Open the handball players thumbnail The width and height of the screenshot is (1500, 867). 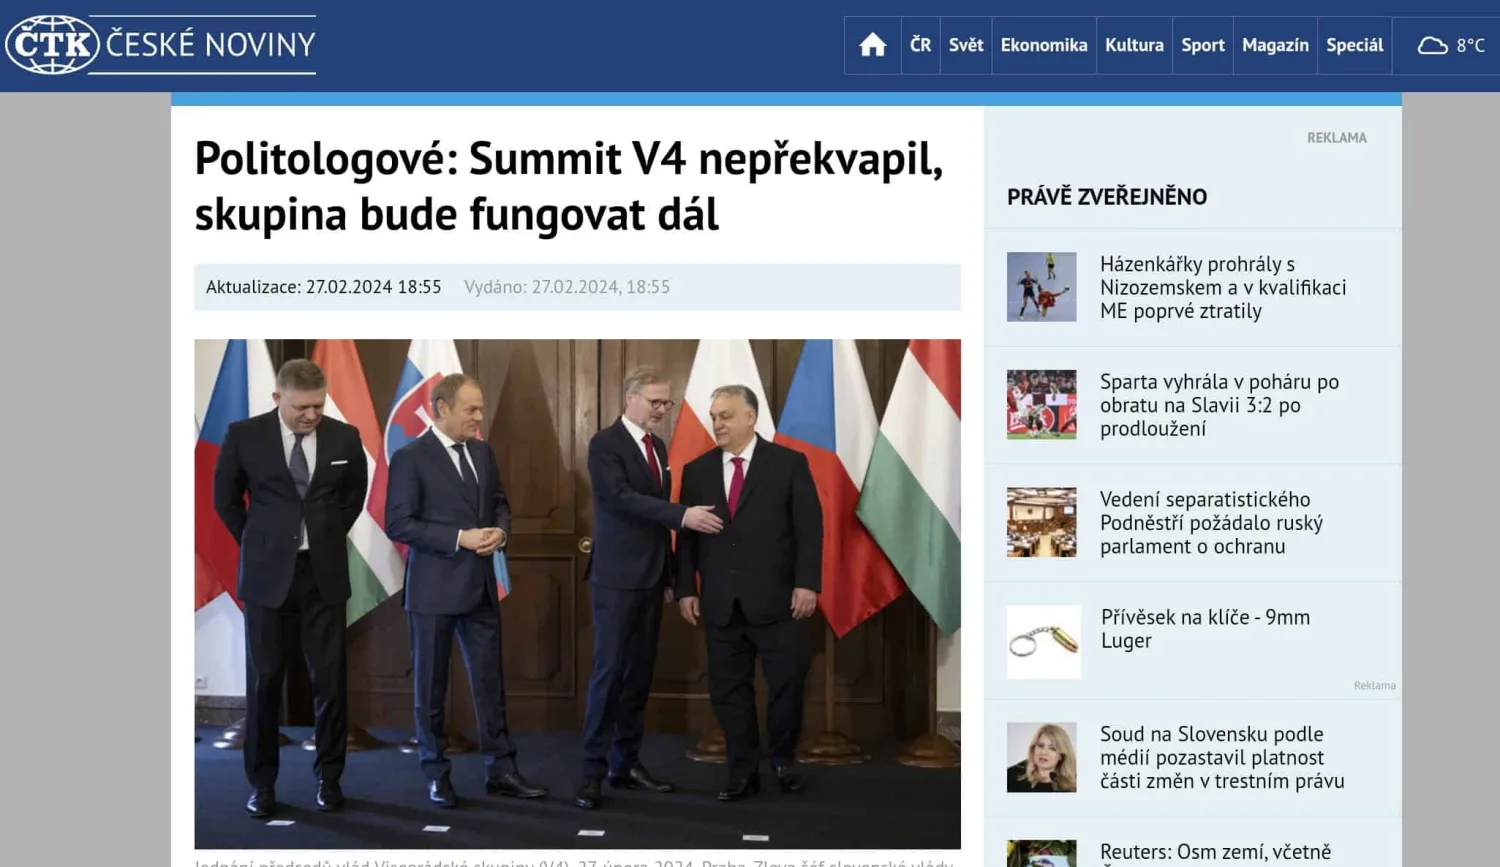1042,287
